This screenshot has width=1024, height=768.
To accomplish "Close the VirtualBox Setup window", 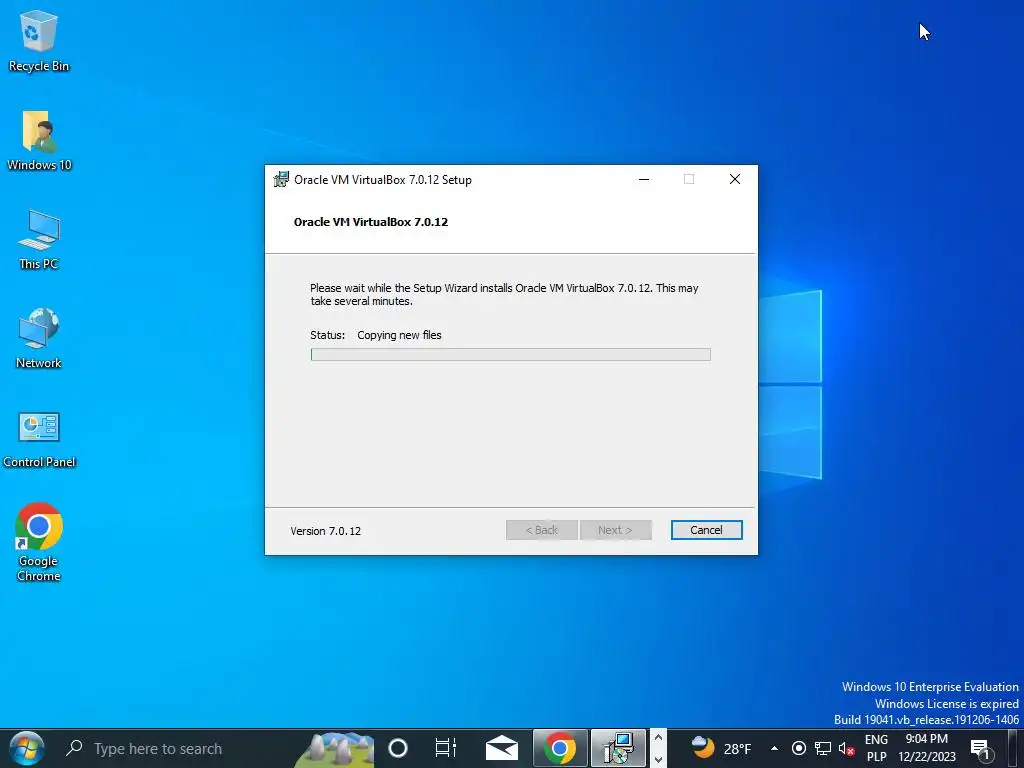I will (x=735, y=180).
